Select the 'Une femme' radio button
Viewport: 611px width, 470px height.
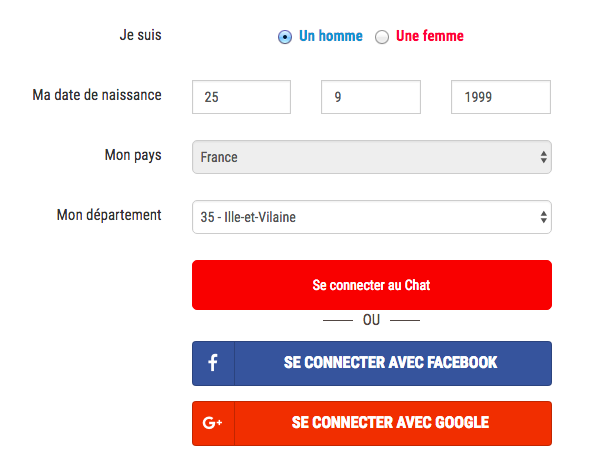382,37
